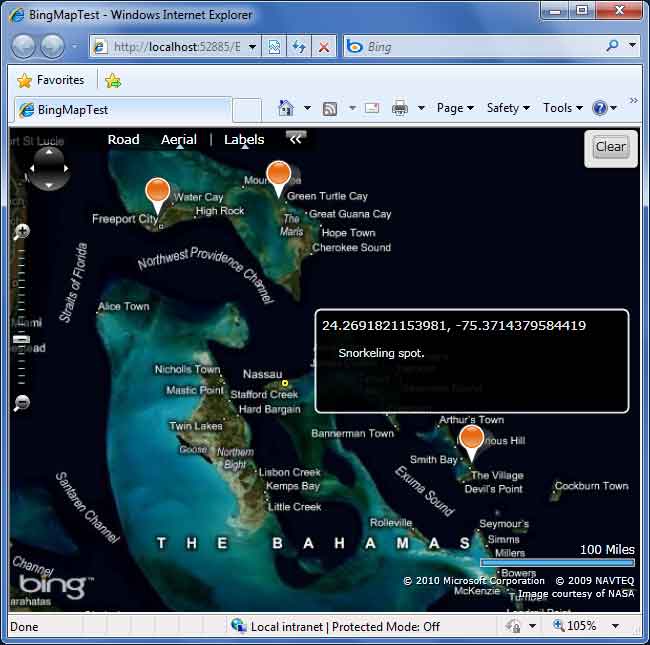The image size is (650, 645).
Task: Click the Cockburn Town map label
Action: pyautogui.click(x=592, y=486)
